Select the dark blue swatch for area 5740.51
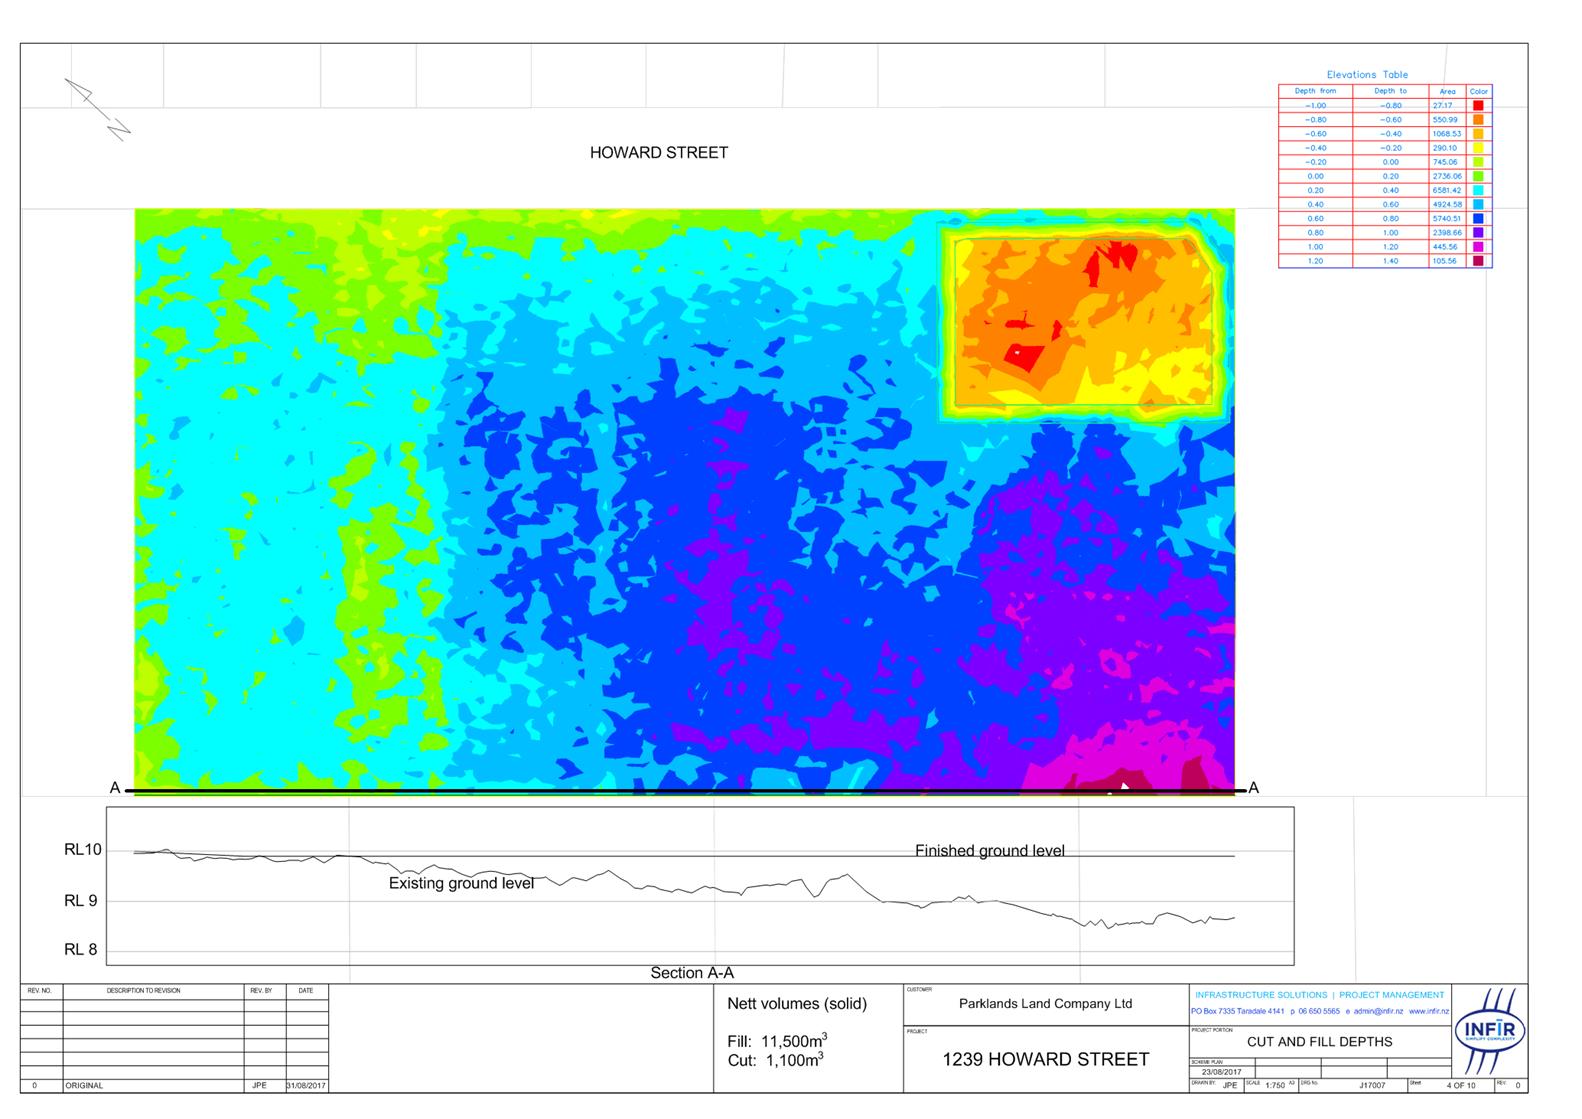The image size is (1582, 1119). coord(1478,218)
